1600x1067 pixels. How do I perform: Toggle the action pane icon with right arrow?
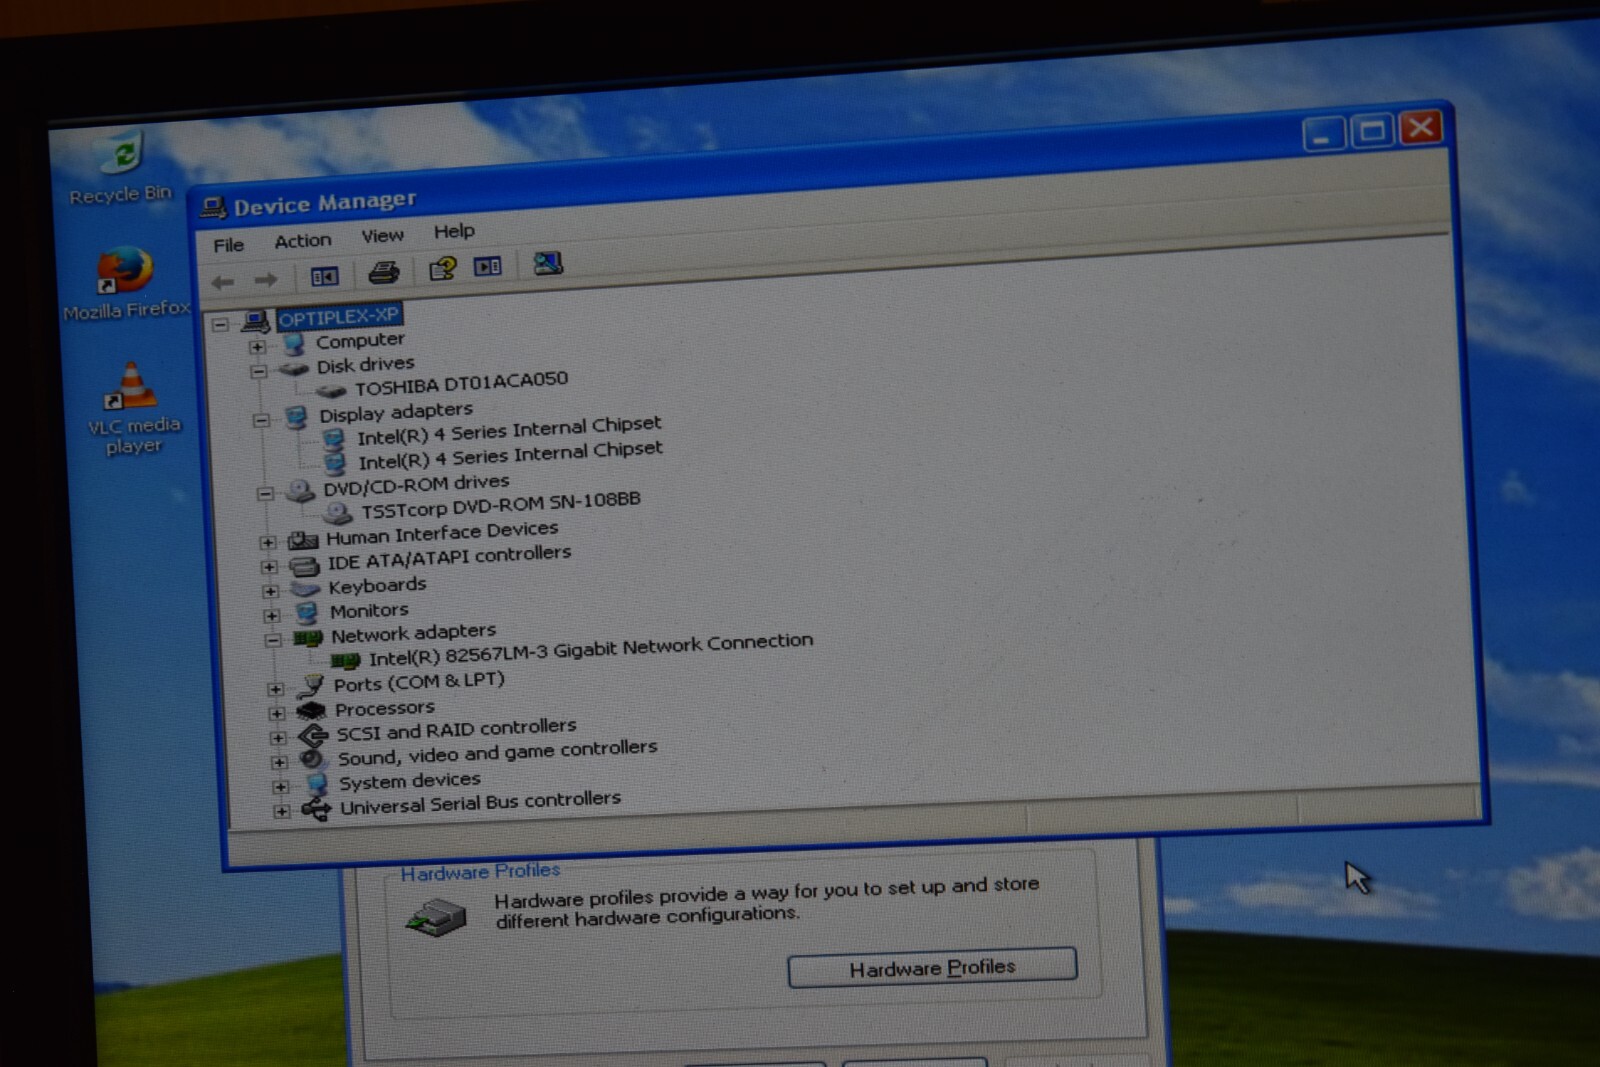488,266
